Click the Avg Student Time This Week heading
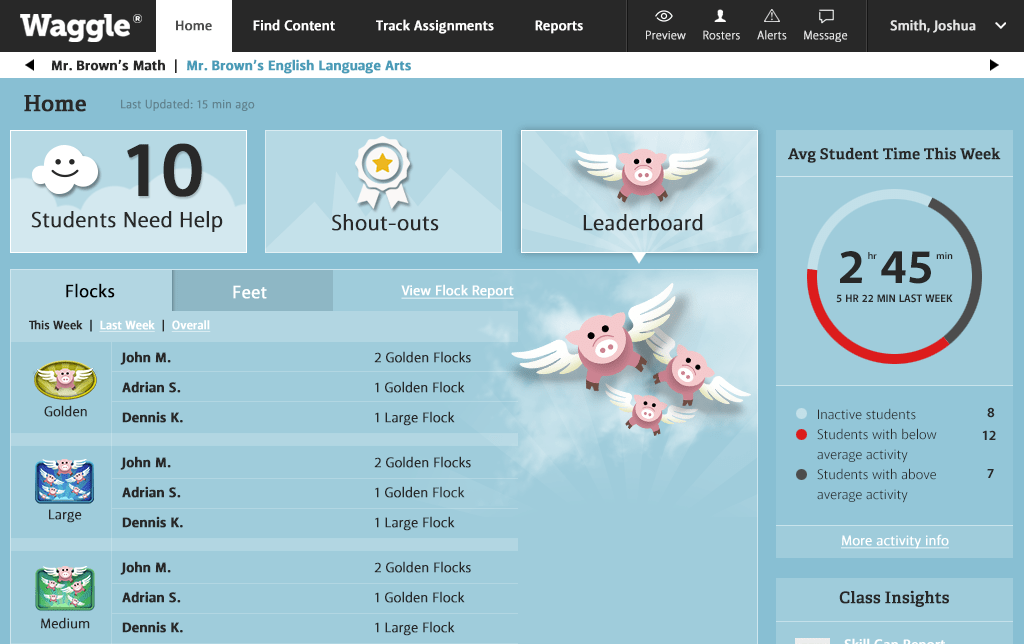This screenshot has width=1024, height=644. point(894,154)
